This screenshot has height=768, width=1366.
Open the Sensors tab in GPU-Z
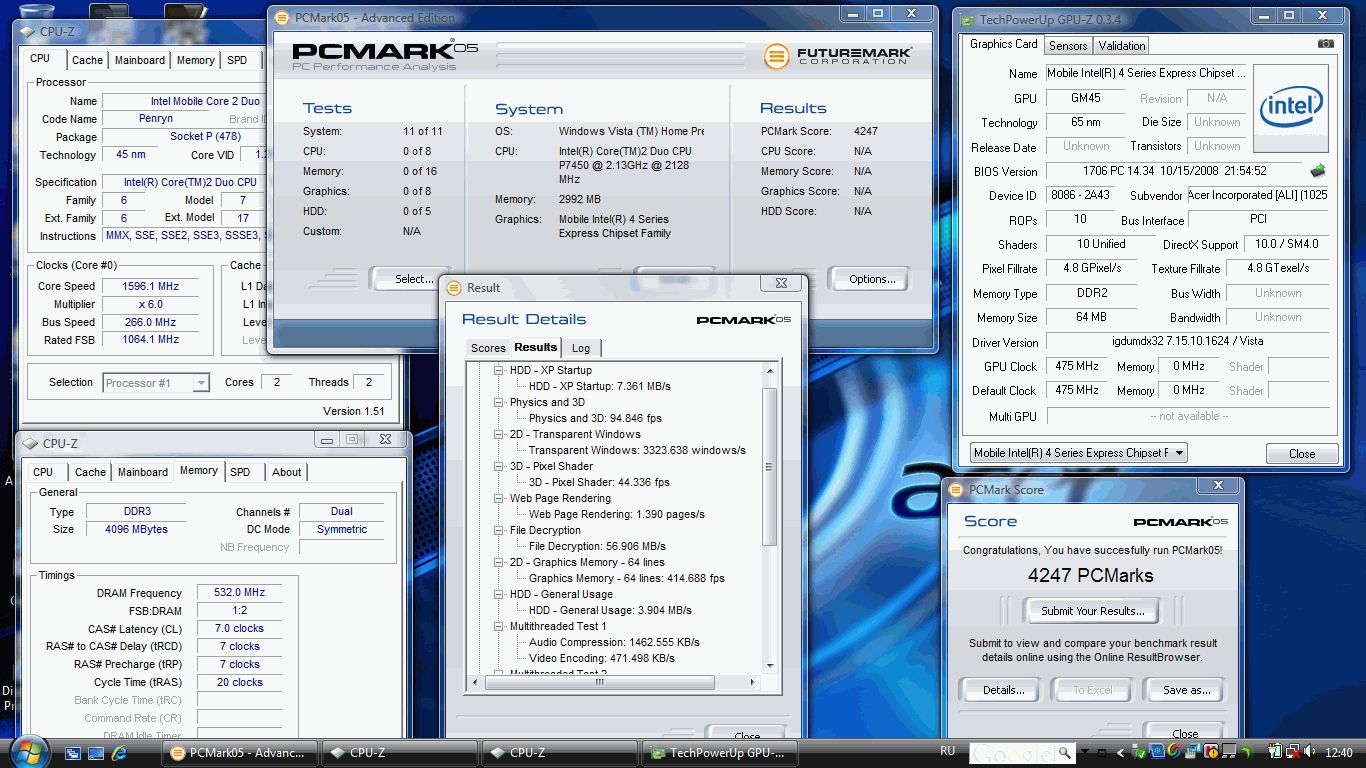tap(1068, 46)
